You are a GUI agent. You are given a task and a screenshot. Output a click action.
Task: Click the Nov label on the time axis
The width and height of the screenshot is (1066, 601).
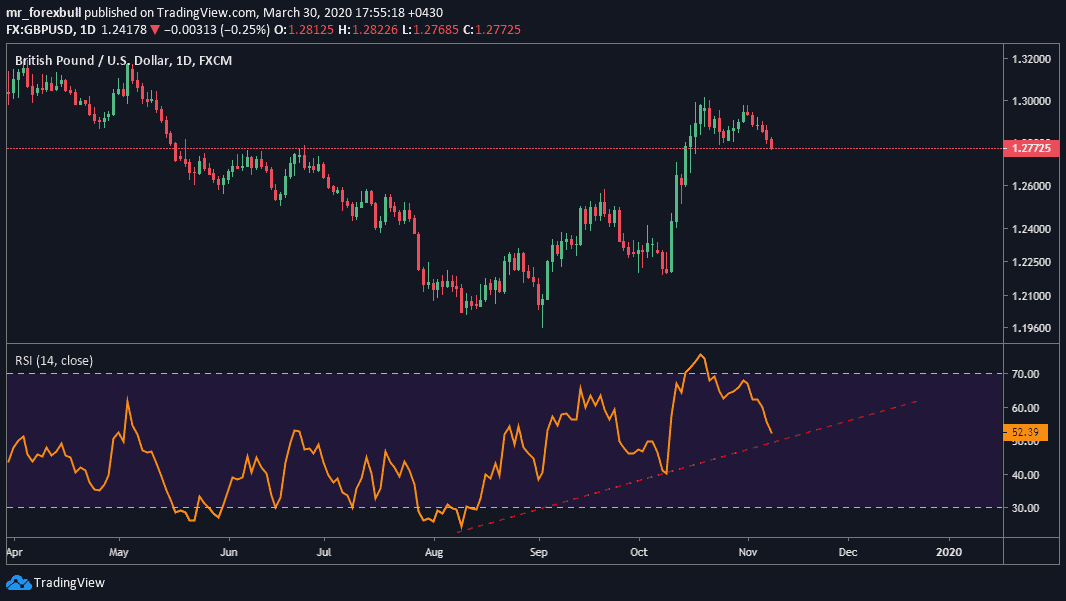[747, 551]
